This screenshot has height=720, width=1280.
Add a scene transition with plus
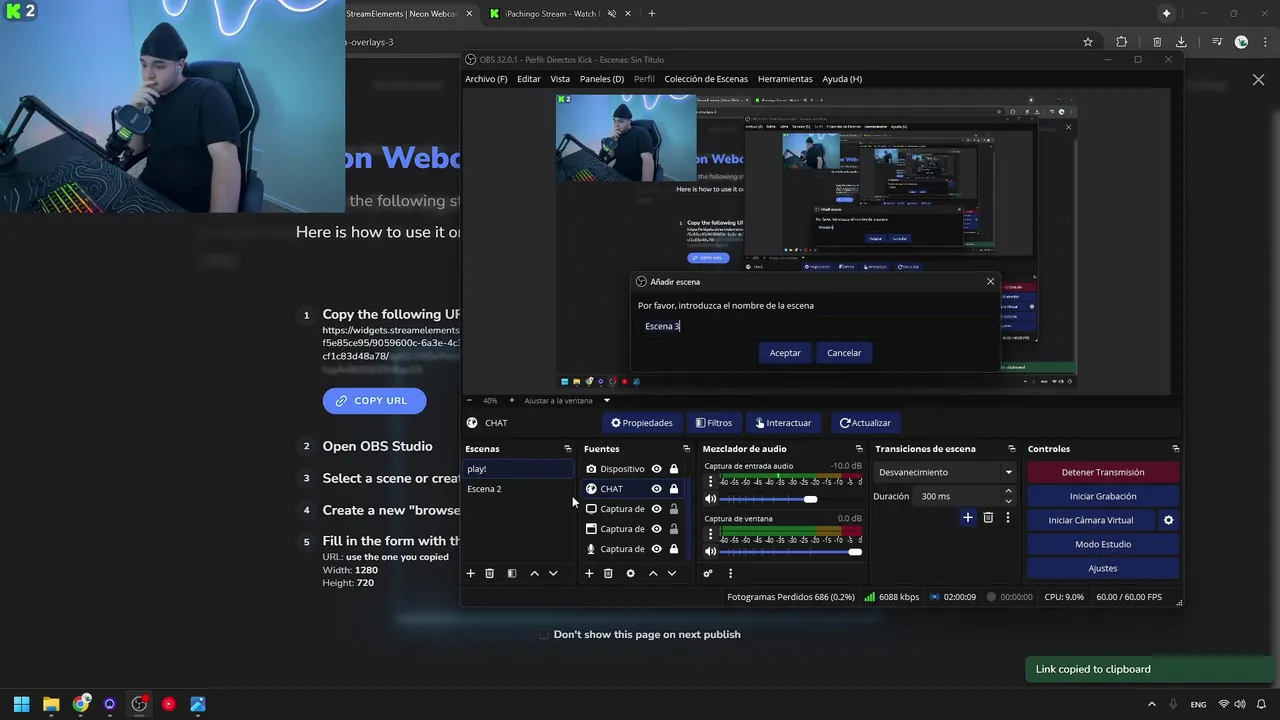point(967,517)
